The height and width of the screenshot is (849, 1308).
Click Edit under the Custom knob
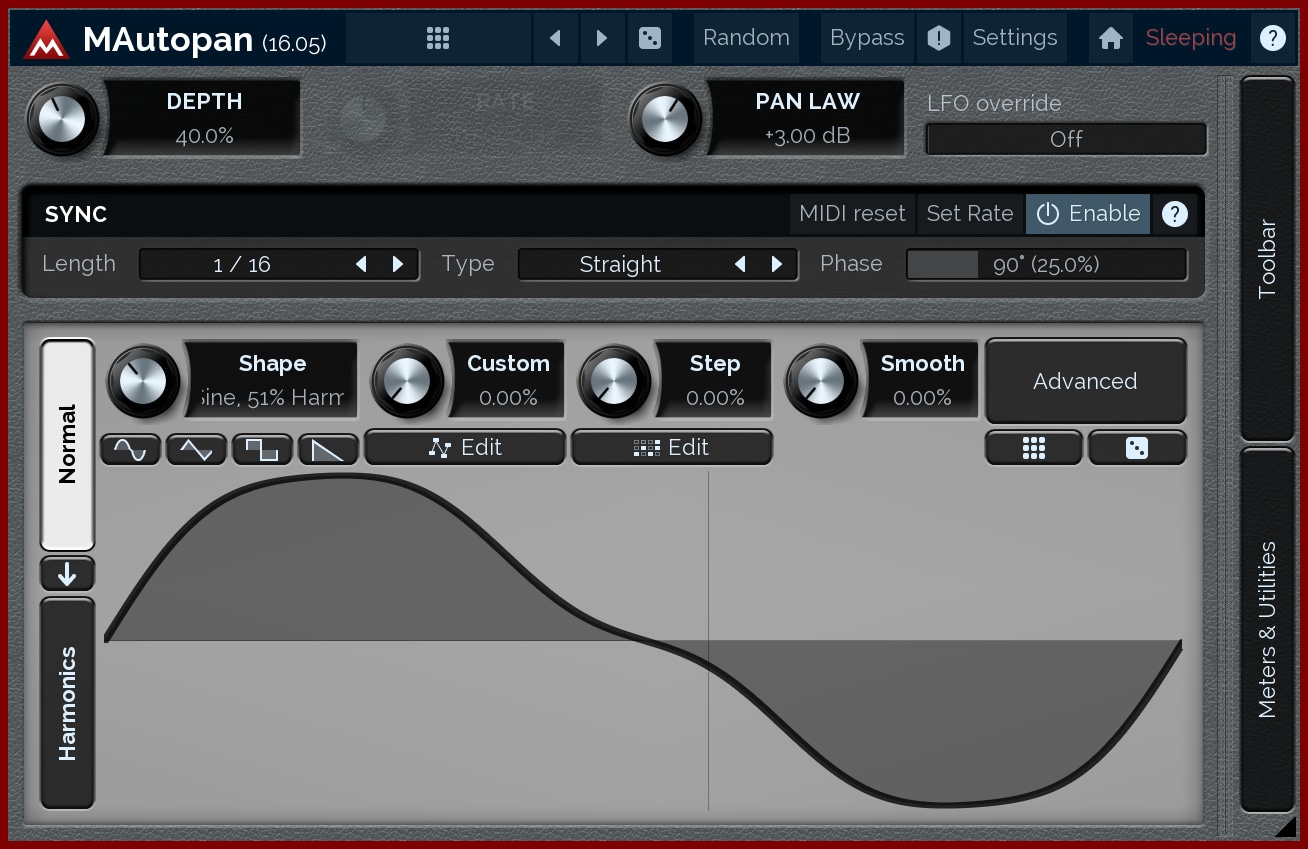pos(465,447)
